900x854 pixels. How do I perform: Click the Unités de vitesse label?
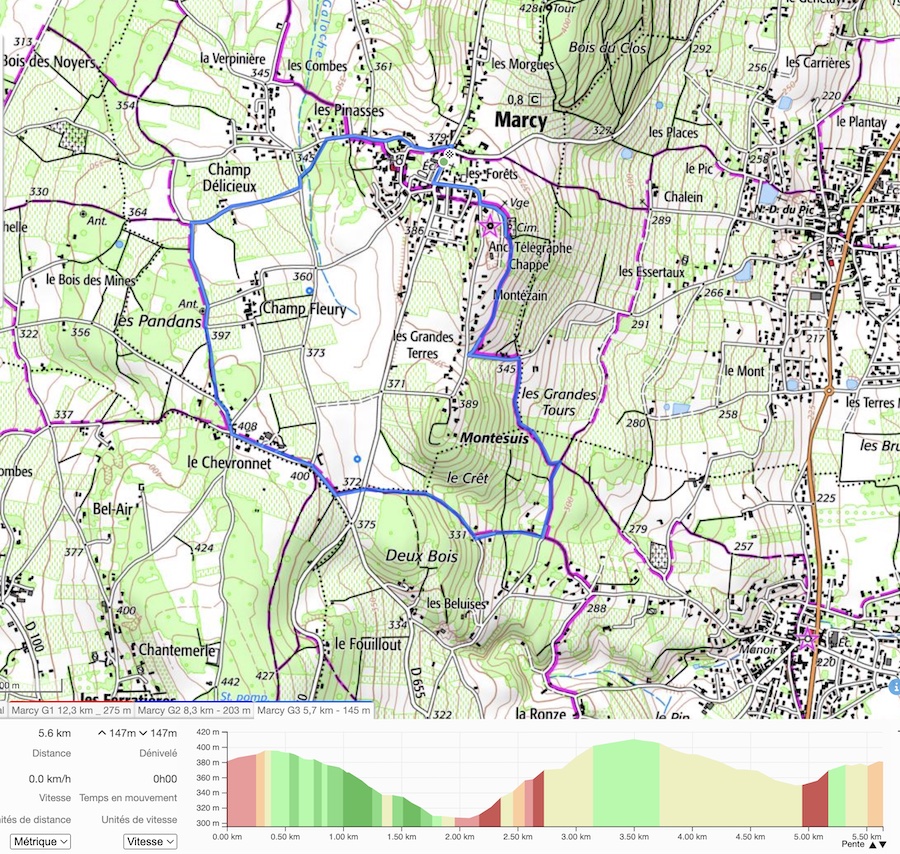point(139,820)
